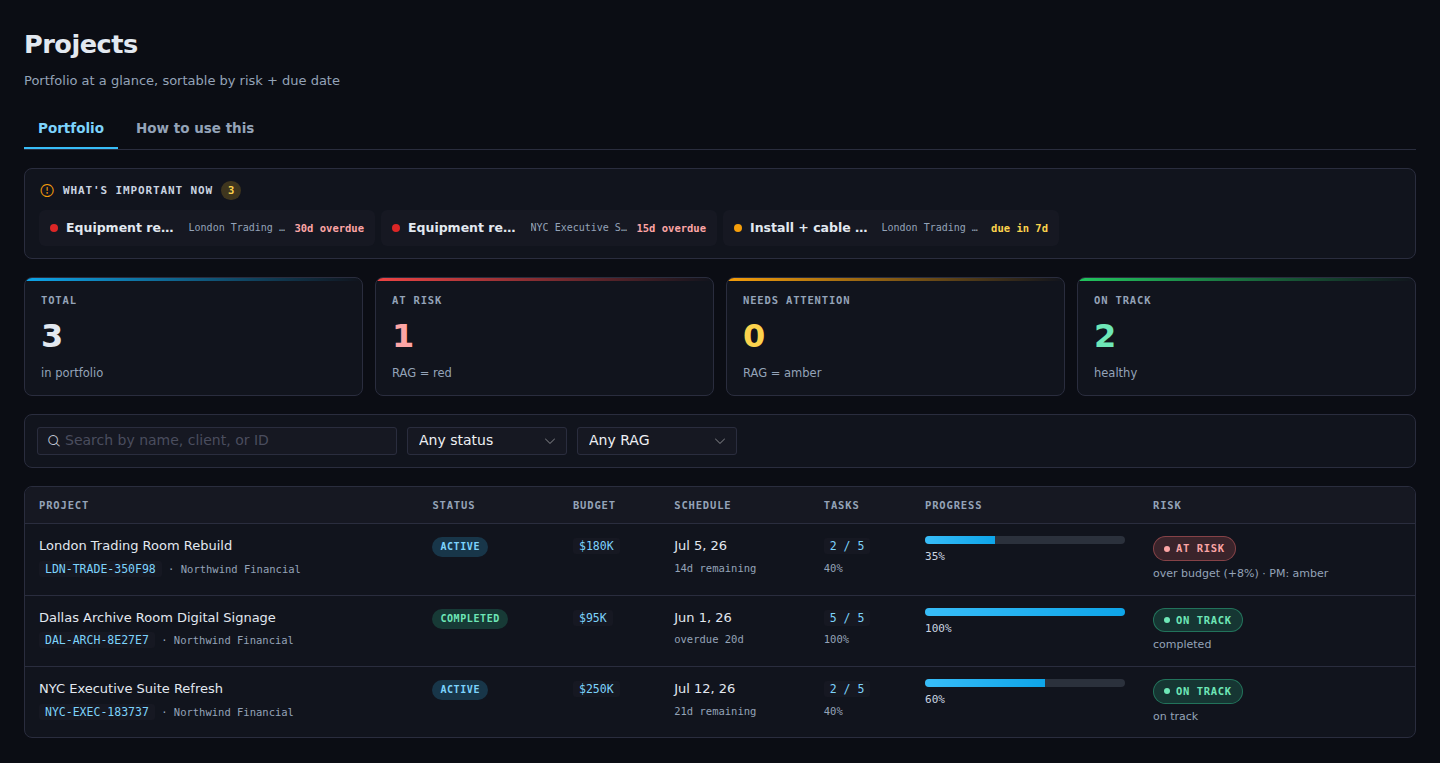Open Dallas Archive Room Digital Signage project
Image resolution: width=1440 pixels, height=763 pixels.
coord(157,618)
